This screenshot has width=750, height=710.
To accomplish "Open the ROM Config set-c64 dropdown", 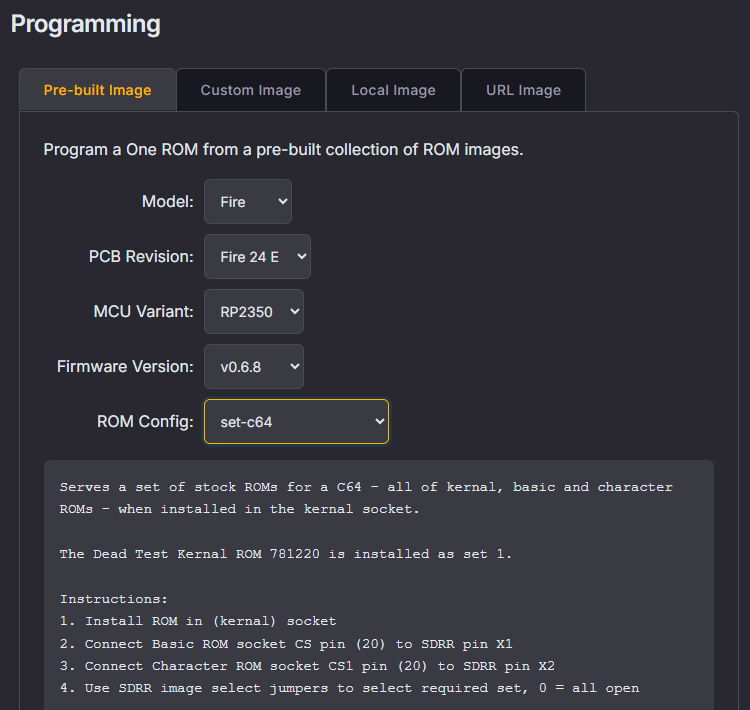I will (296, 422).
